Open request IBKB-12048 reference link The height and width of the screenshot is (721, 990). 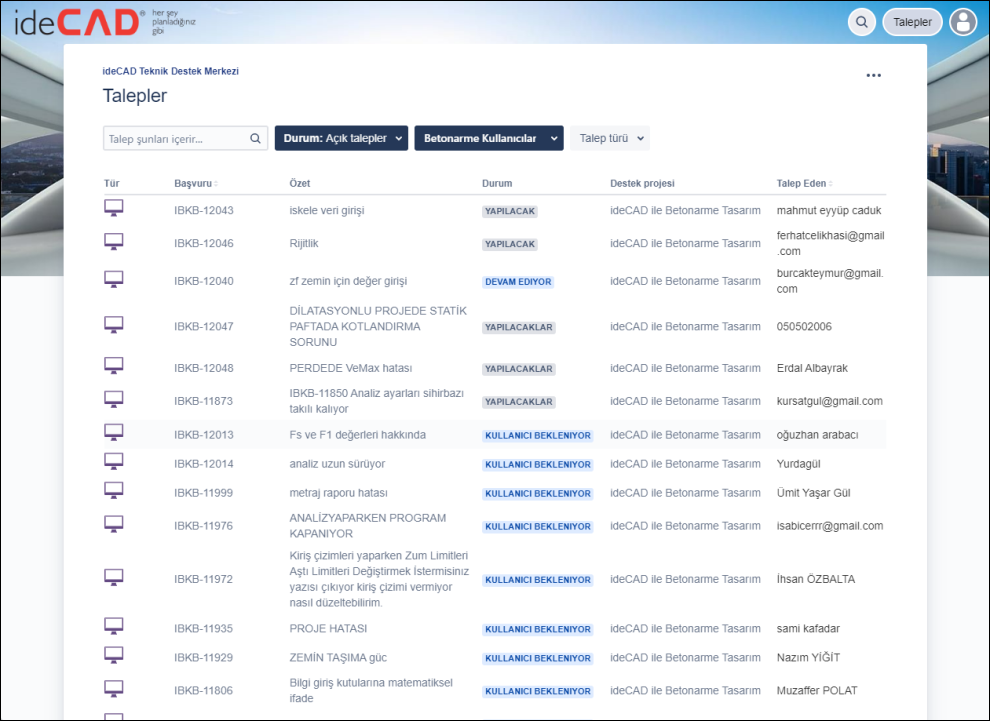click(x=203, y=368)
